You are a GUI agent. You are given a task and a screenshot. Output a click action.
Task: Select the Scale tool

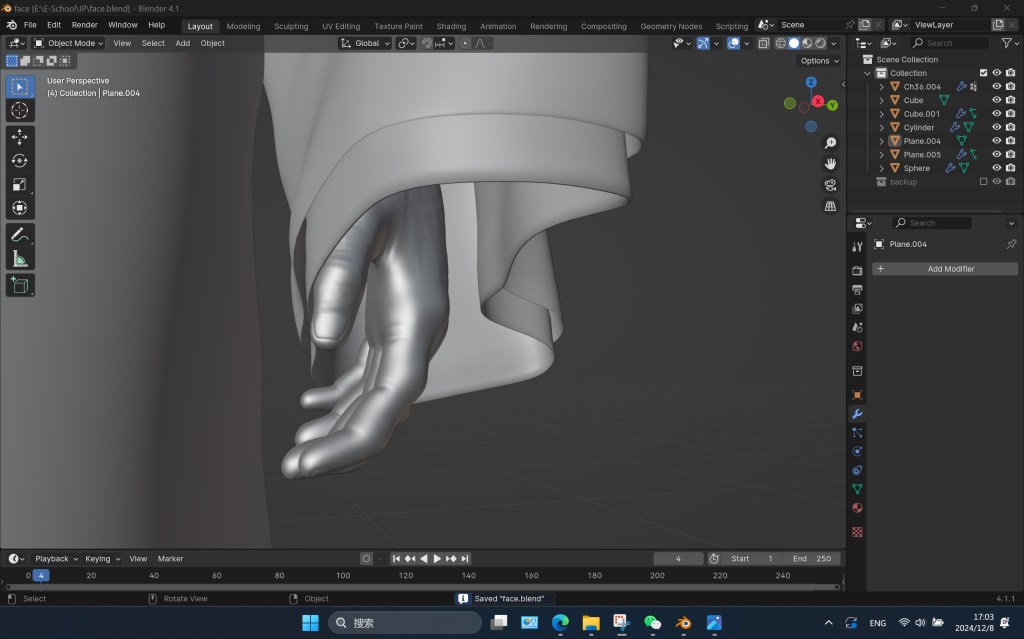tap(19, 184)
